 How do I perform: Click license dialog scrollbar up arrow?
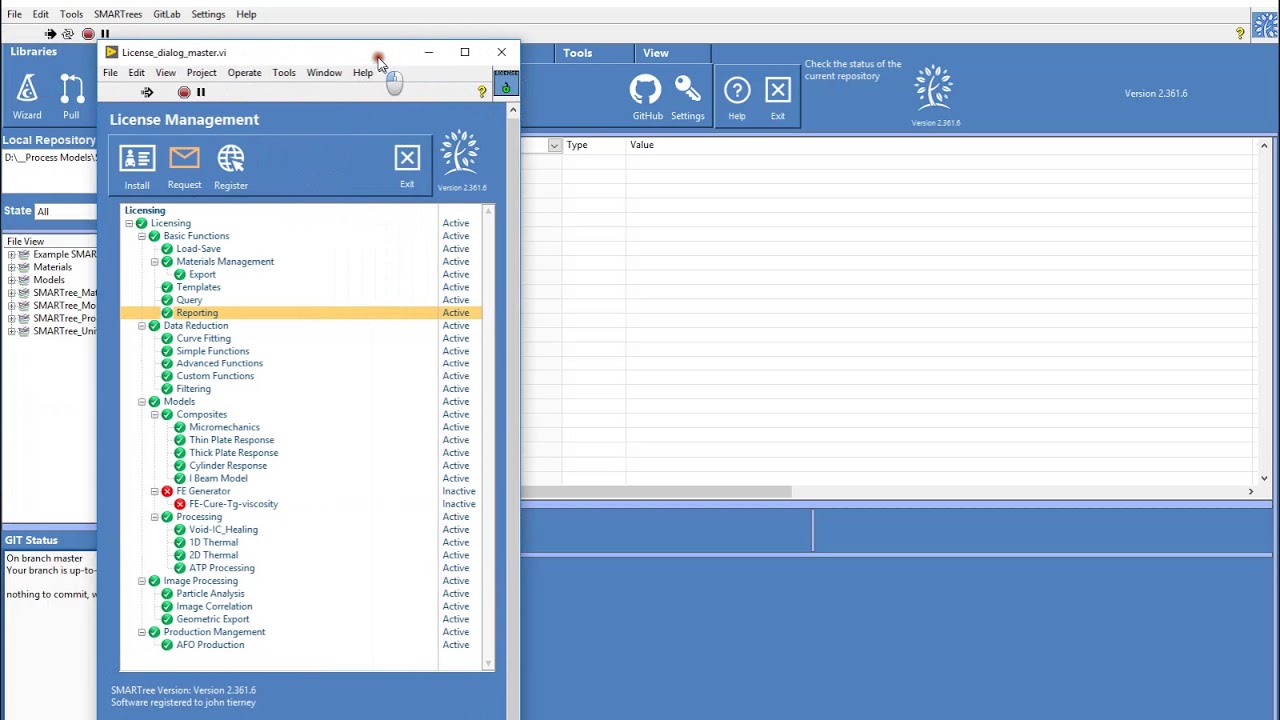(513, 110)
